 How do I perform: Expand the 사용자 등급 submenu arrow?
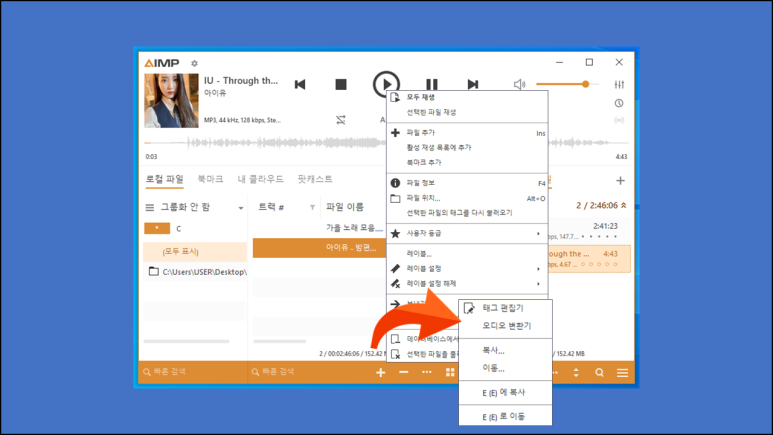[538, 233]
